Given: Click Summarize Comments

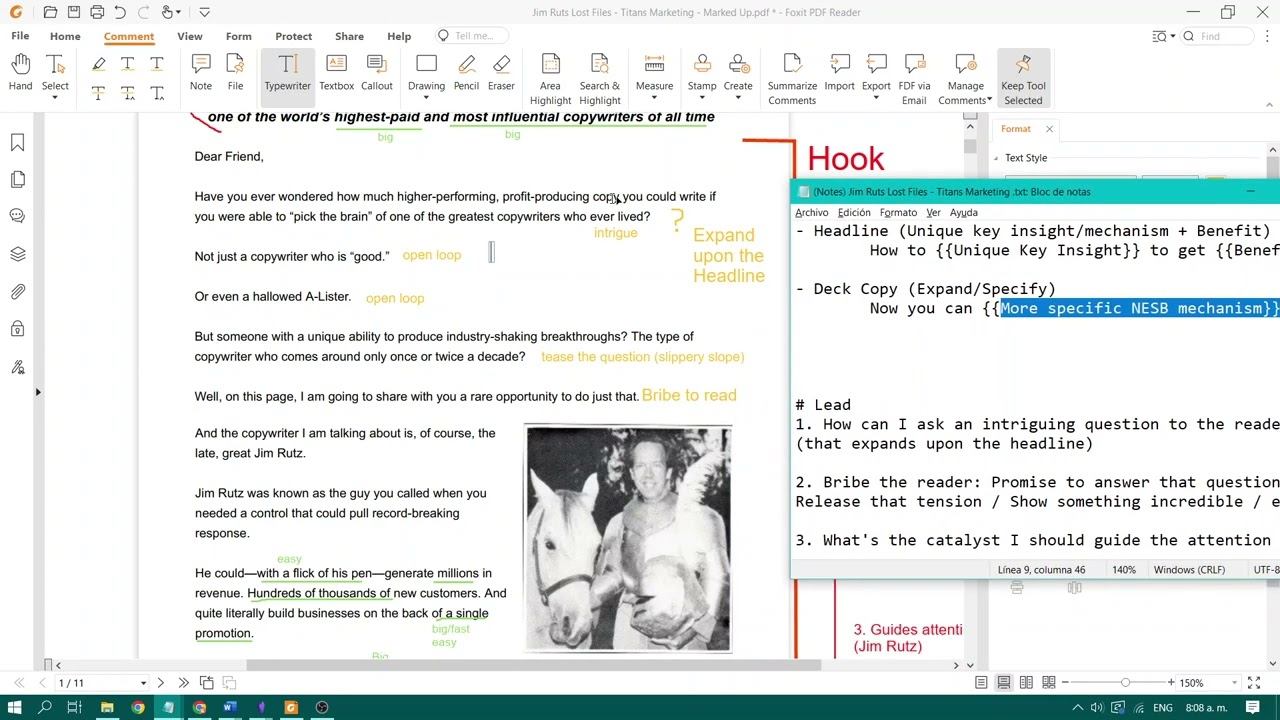Looking at the screenshot, I should coord(792,79).
